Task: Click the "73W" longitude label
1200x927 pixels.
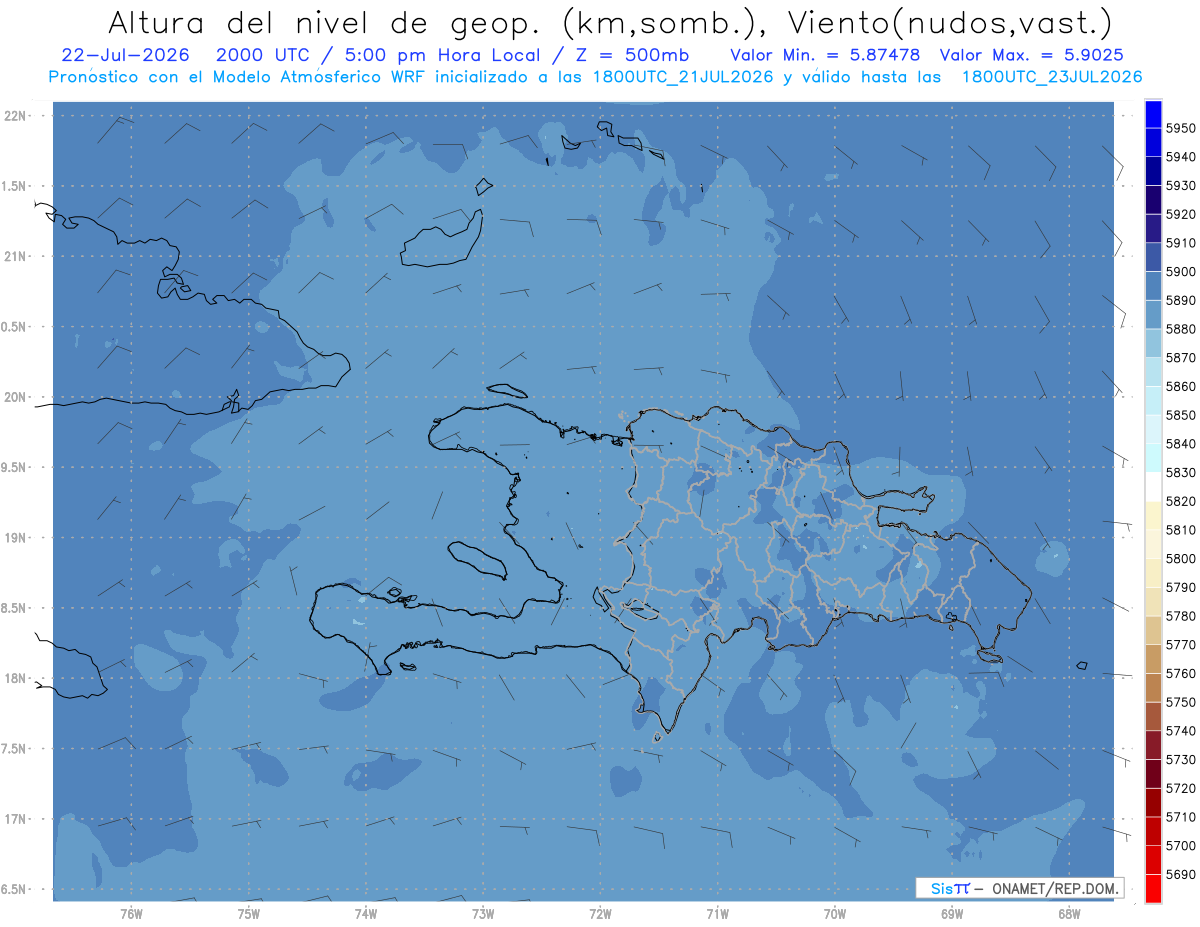Action: pyautogui.click(x=483, y=913)
